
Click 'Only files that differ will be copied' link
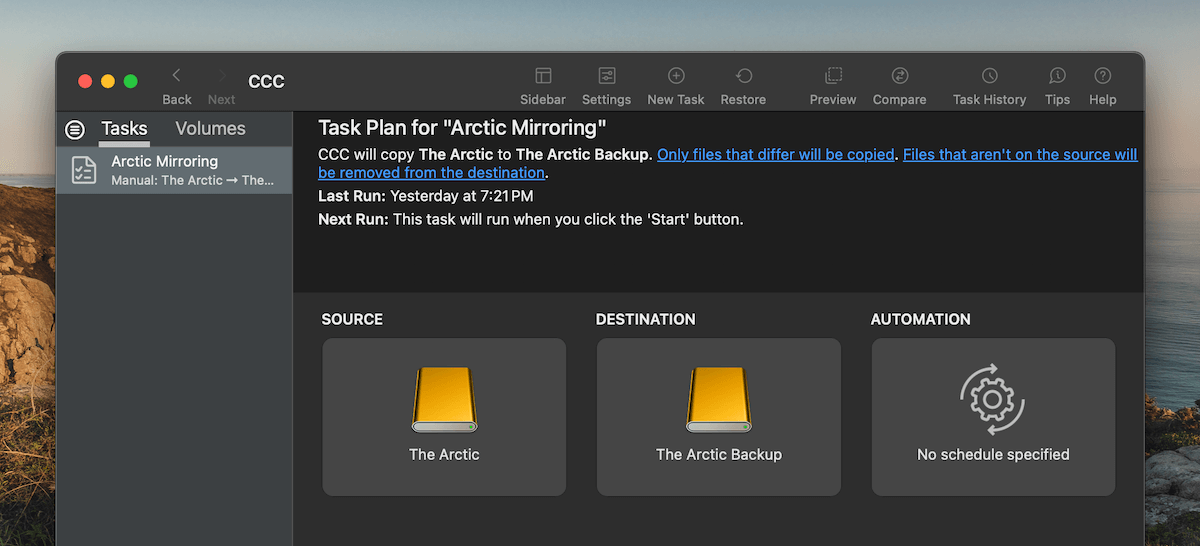(776, 155)
